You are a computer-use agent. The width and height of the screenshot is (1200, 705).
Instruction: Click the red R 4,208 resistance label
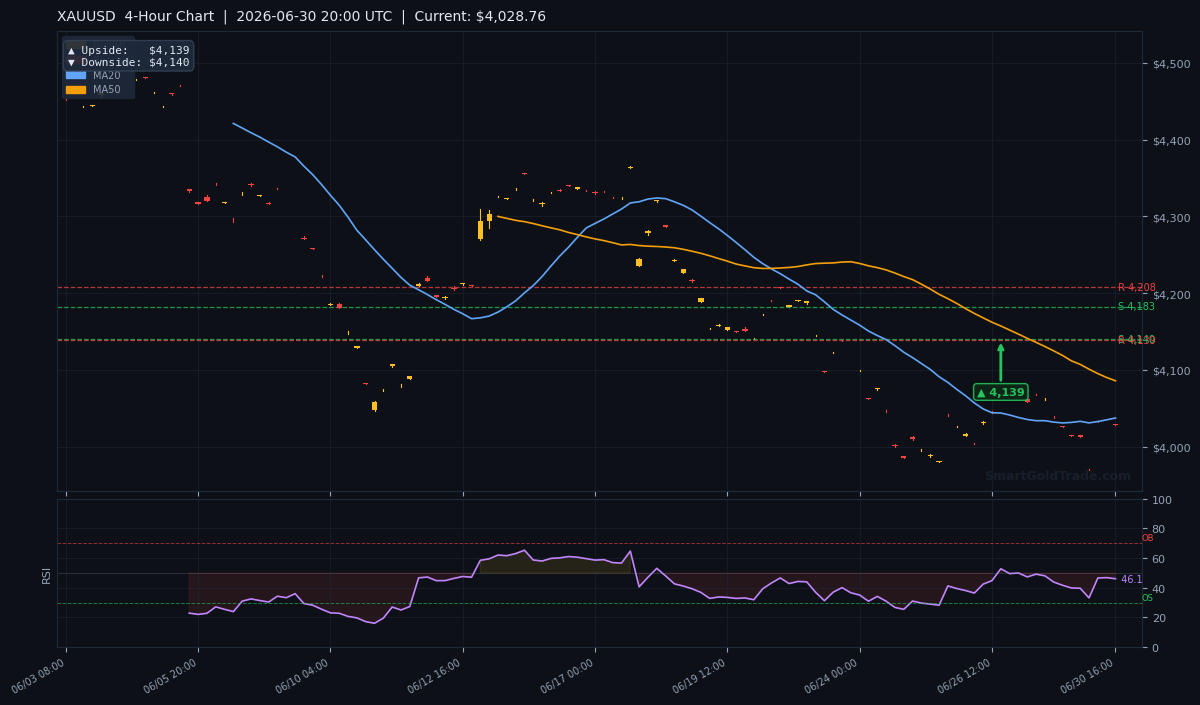click(x=1136, y=287)
